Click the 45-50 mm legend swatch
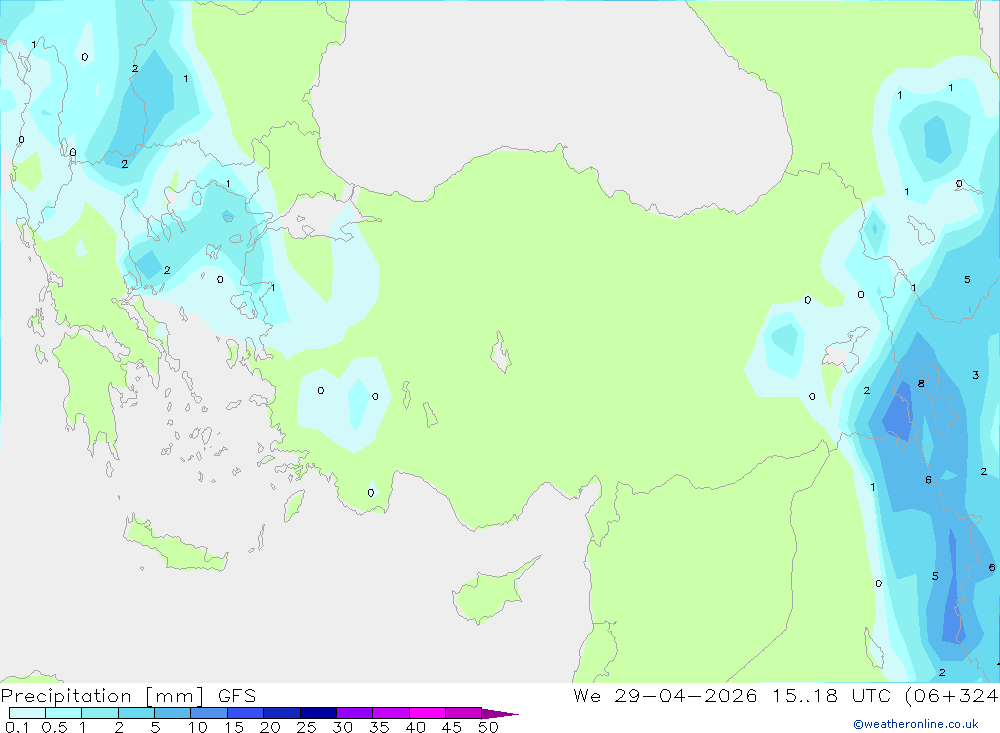The height and width of the screenshot is (733, 1000). pyautogui.click(x=464, y=713)
